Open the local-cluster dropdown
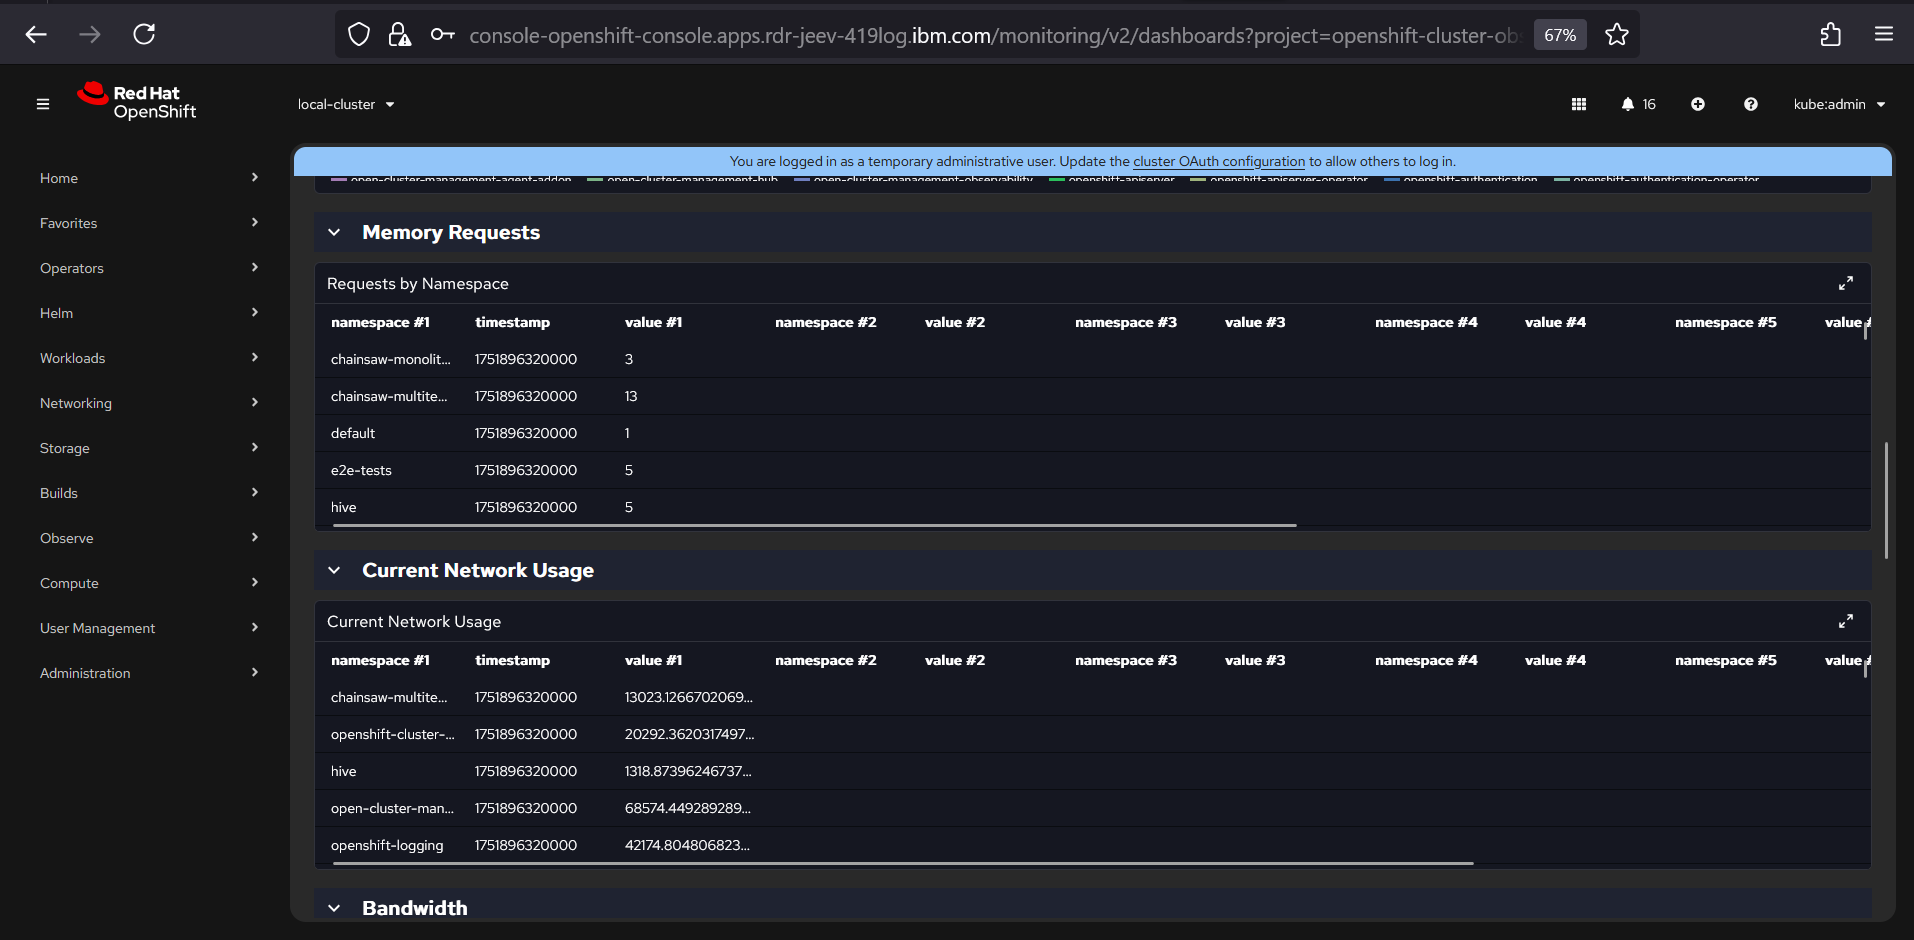Viewport: 1914px width, 940px height. (346, 104)
